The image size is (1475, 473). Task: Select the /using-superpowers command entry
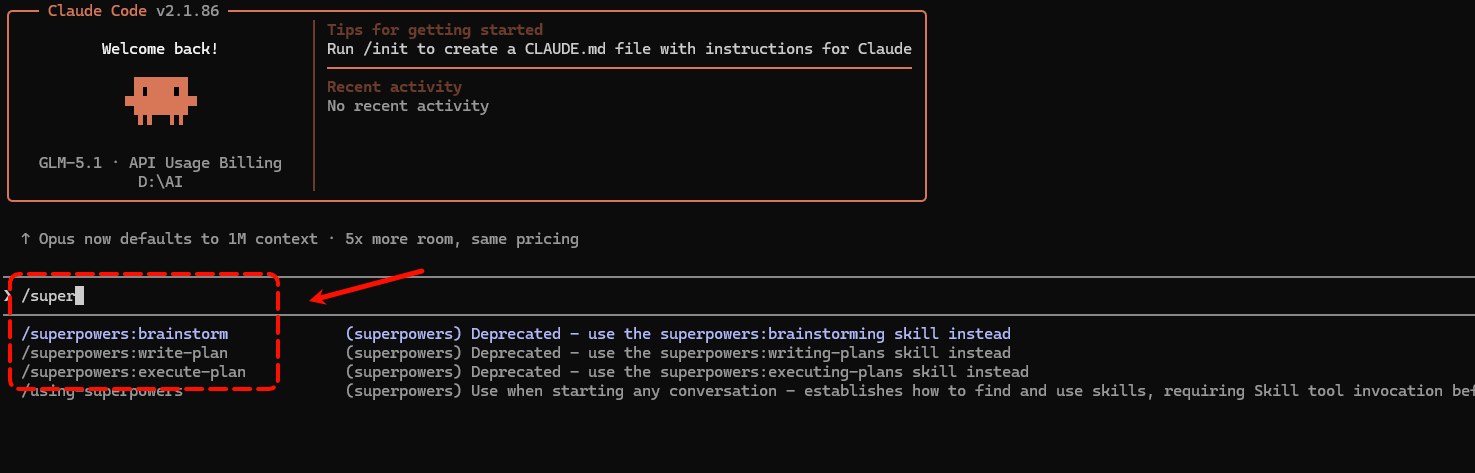(x=102, y=391)
